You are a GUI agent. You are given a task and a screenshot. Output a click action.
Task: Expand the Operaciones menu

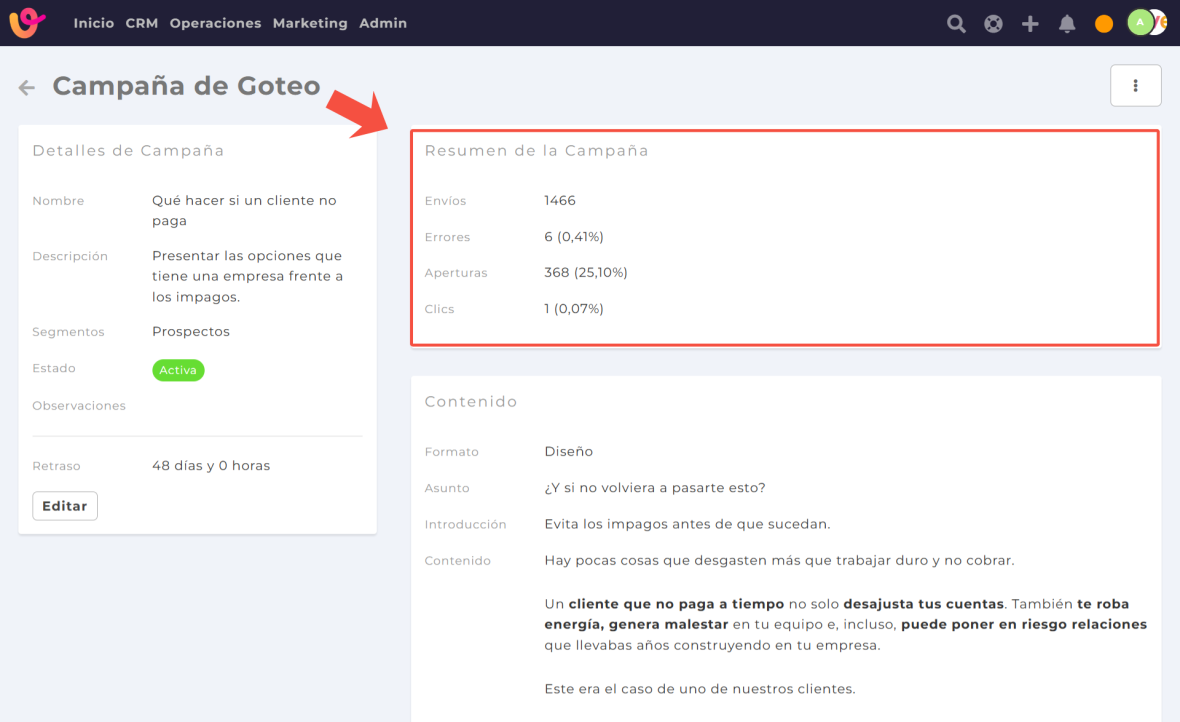(215, 23)
